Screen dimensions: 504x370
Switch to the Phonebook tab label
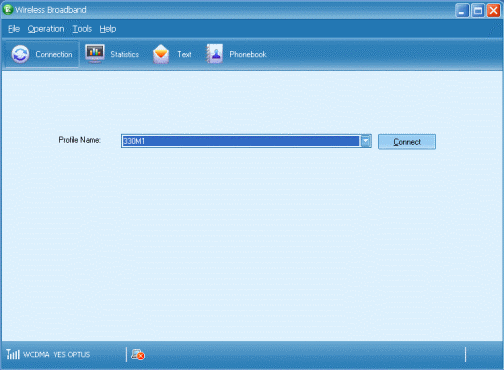point(248,54)
